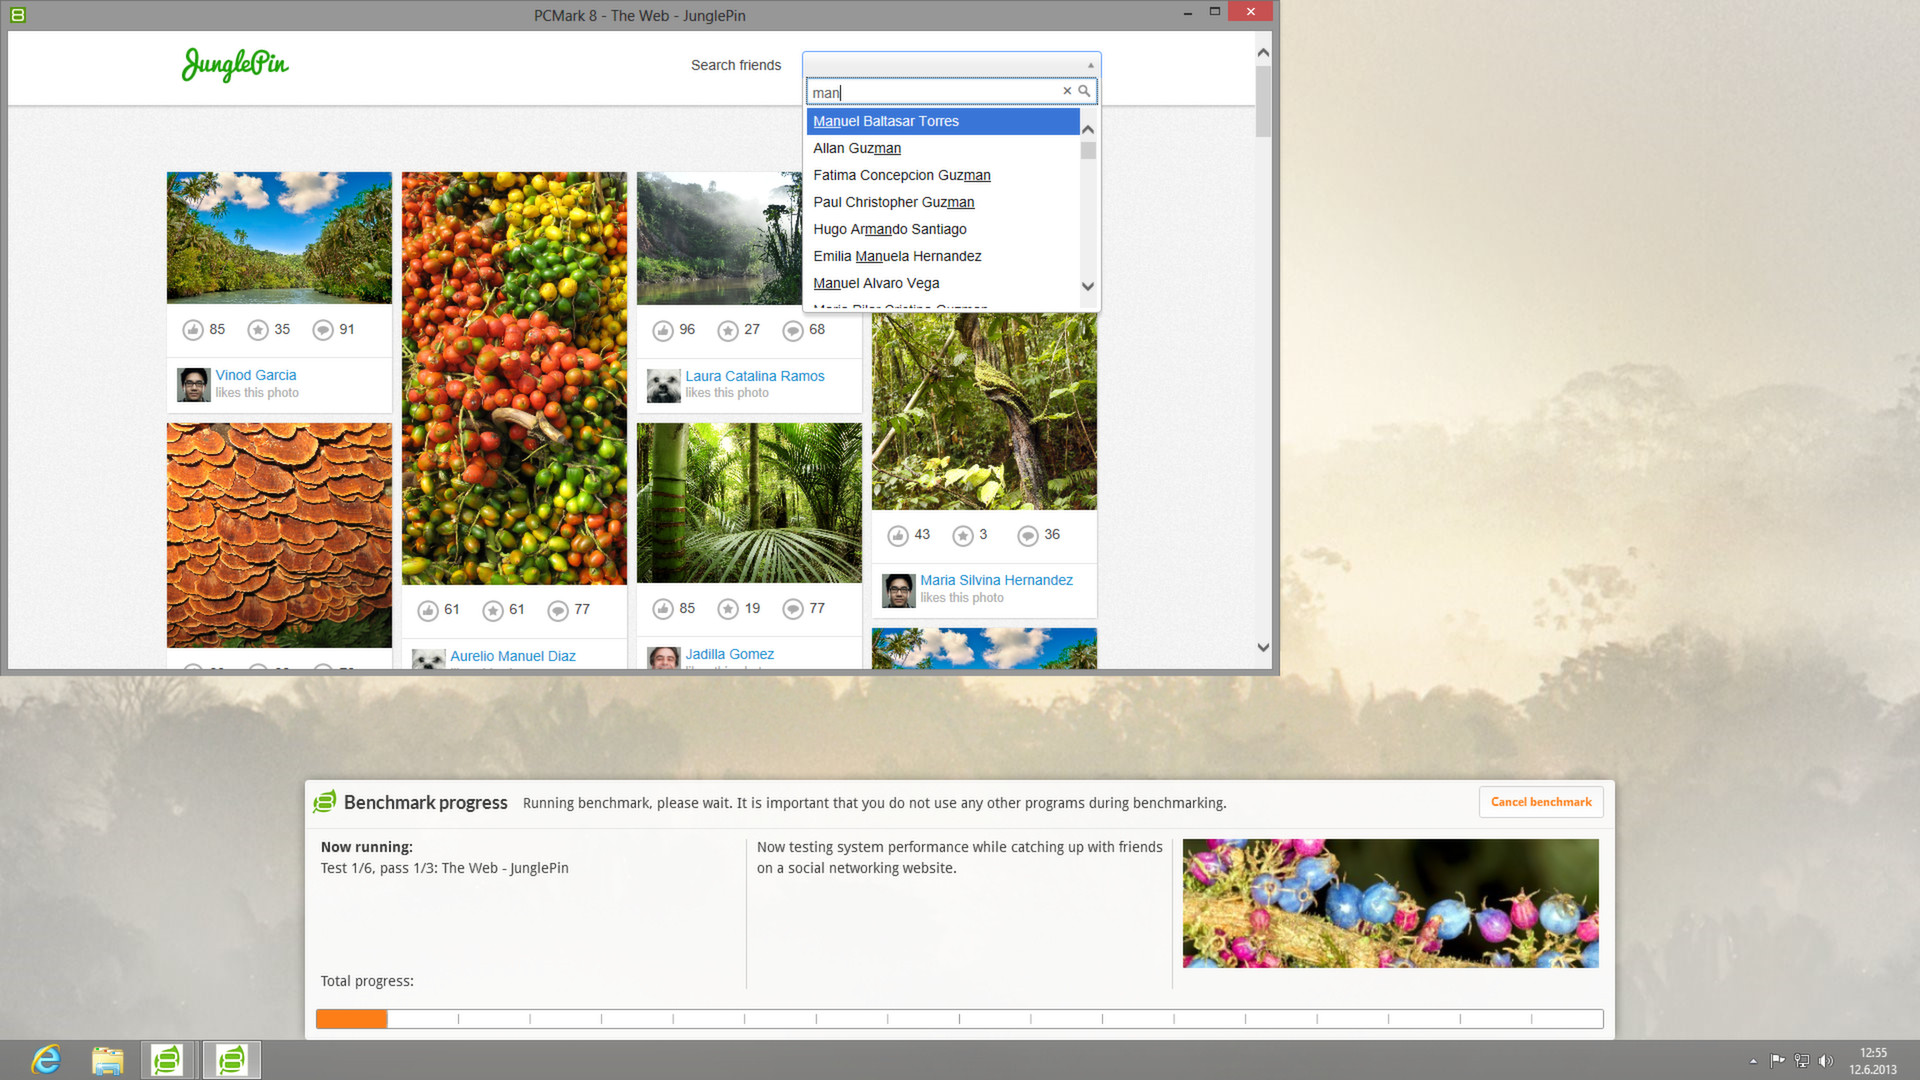
Task: Collapse the Search friends dropdown via its arrow
Action: (1089, 64)
